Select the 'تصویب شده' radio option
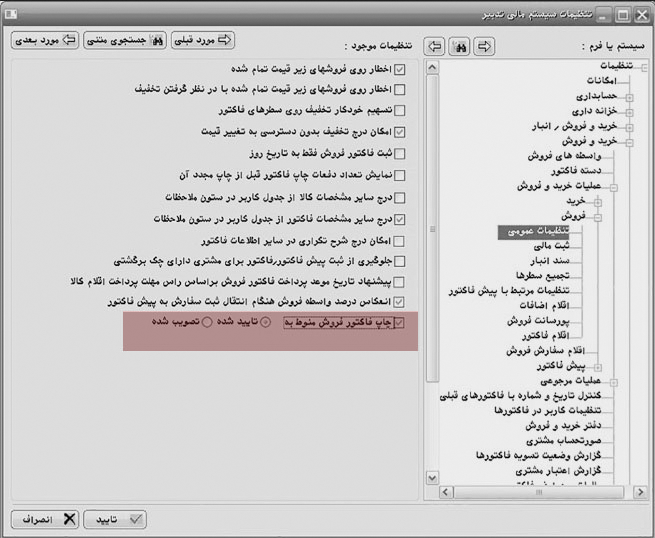The image size is (655, 538). click(208, 323)
